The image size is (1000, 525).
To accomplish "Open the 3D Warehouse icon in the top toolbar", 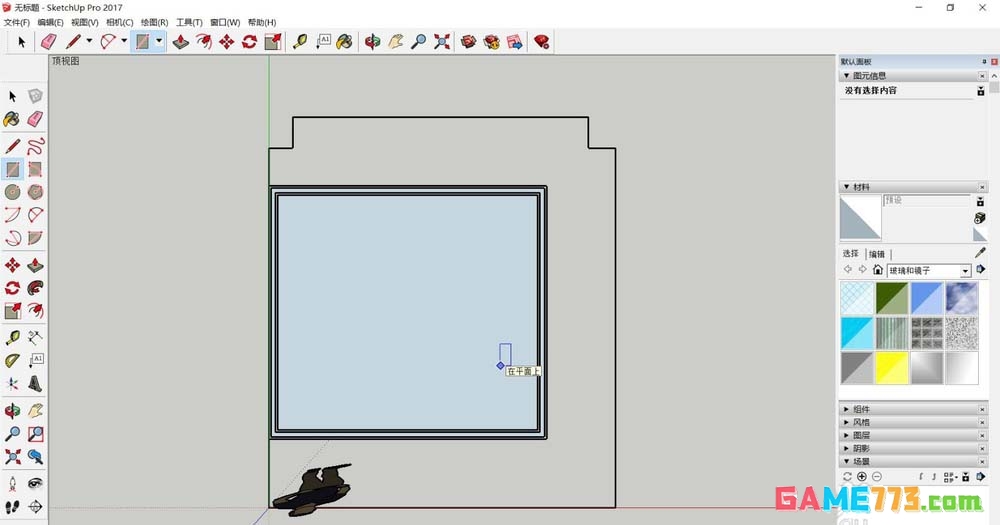I will point(469,42).
